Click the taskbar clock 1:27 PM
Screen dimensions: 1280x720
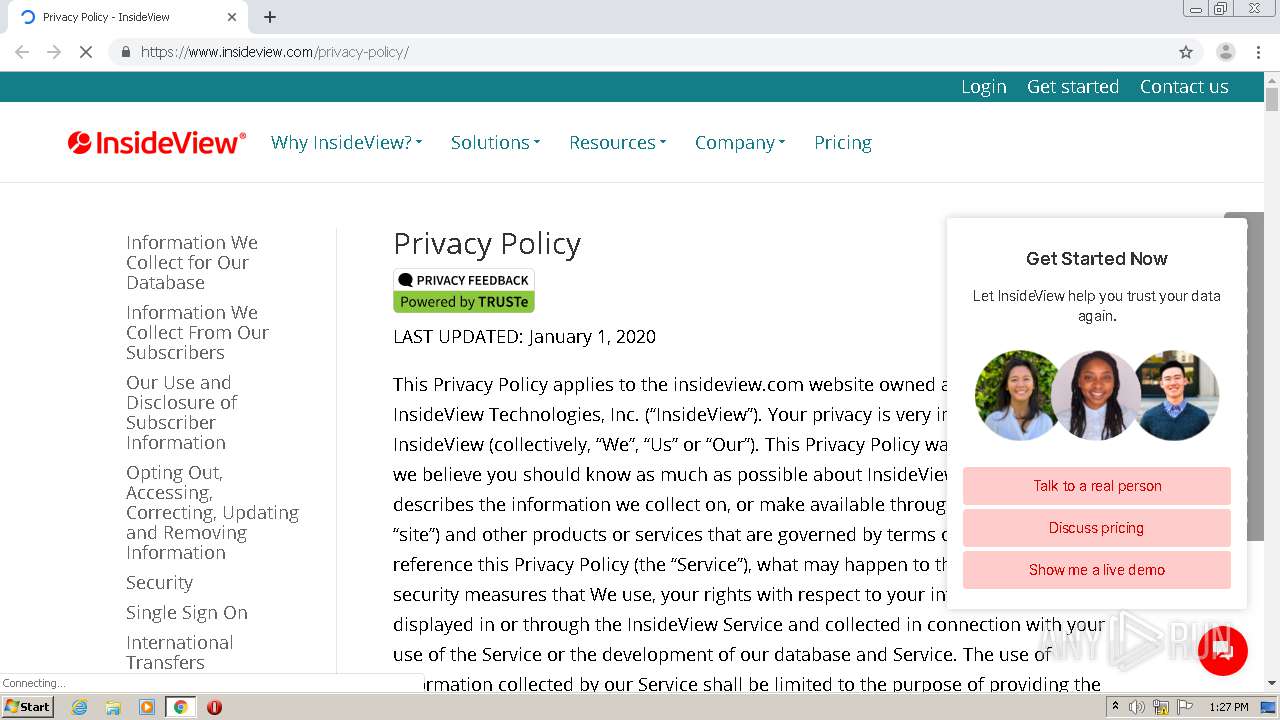(1228, 707)
